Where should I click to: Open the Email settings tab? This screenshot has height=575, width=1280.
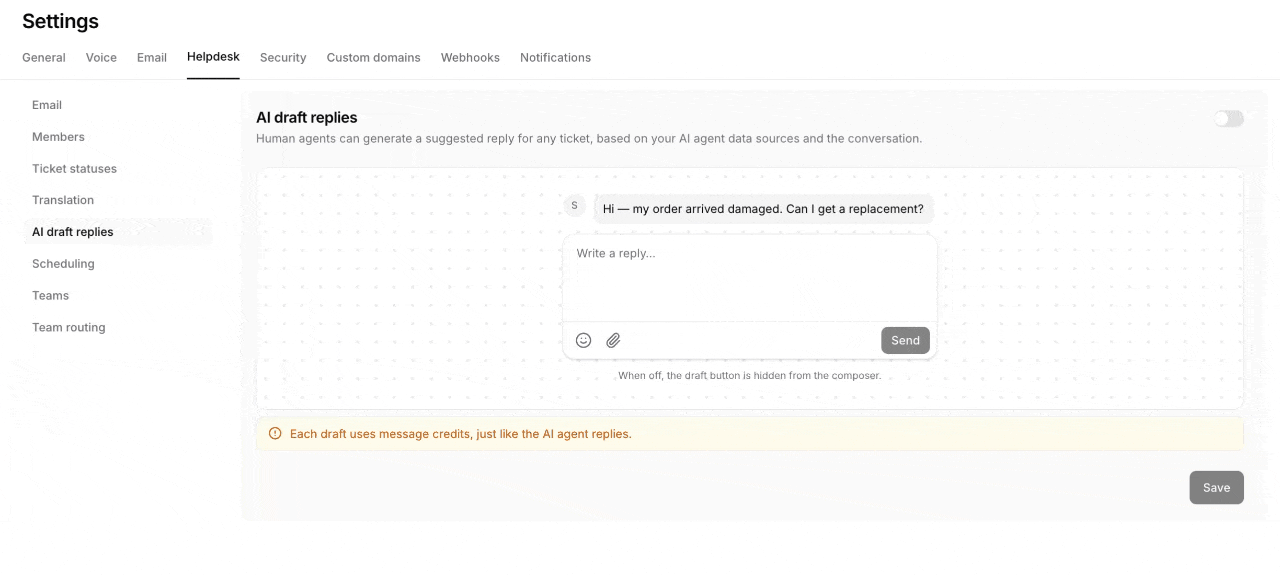pyautogui.click(x=152, y=58)
